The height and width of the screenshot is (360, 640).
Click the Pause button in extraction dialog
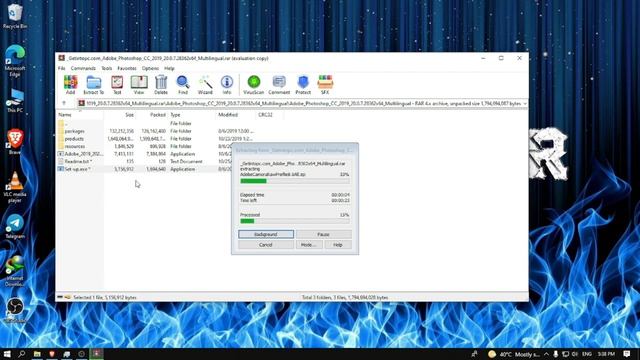(323, 234)
